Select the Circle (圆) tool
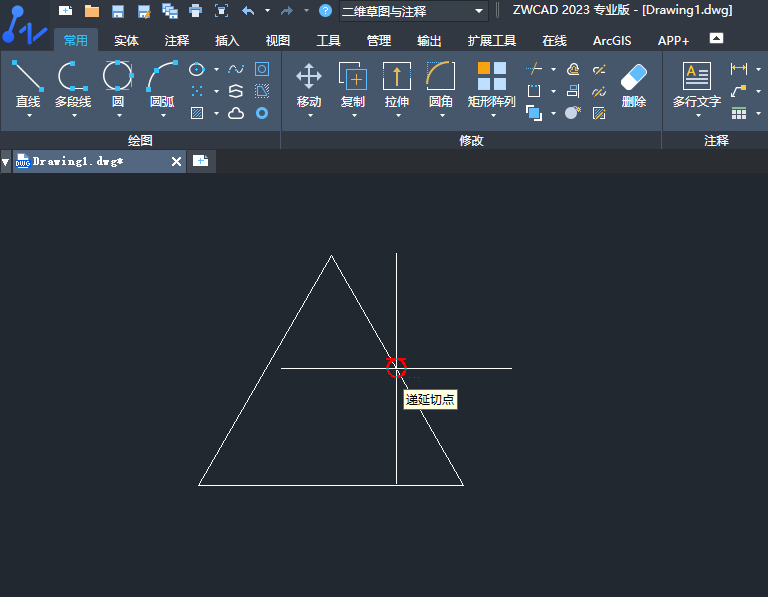 click(118, 83)
